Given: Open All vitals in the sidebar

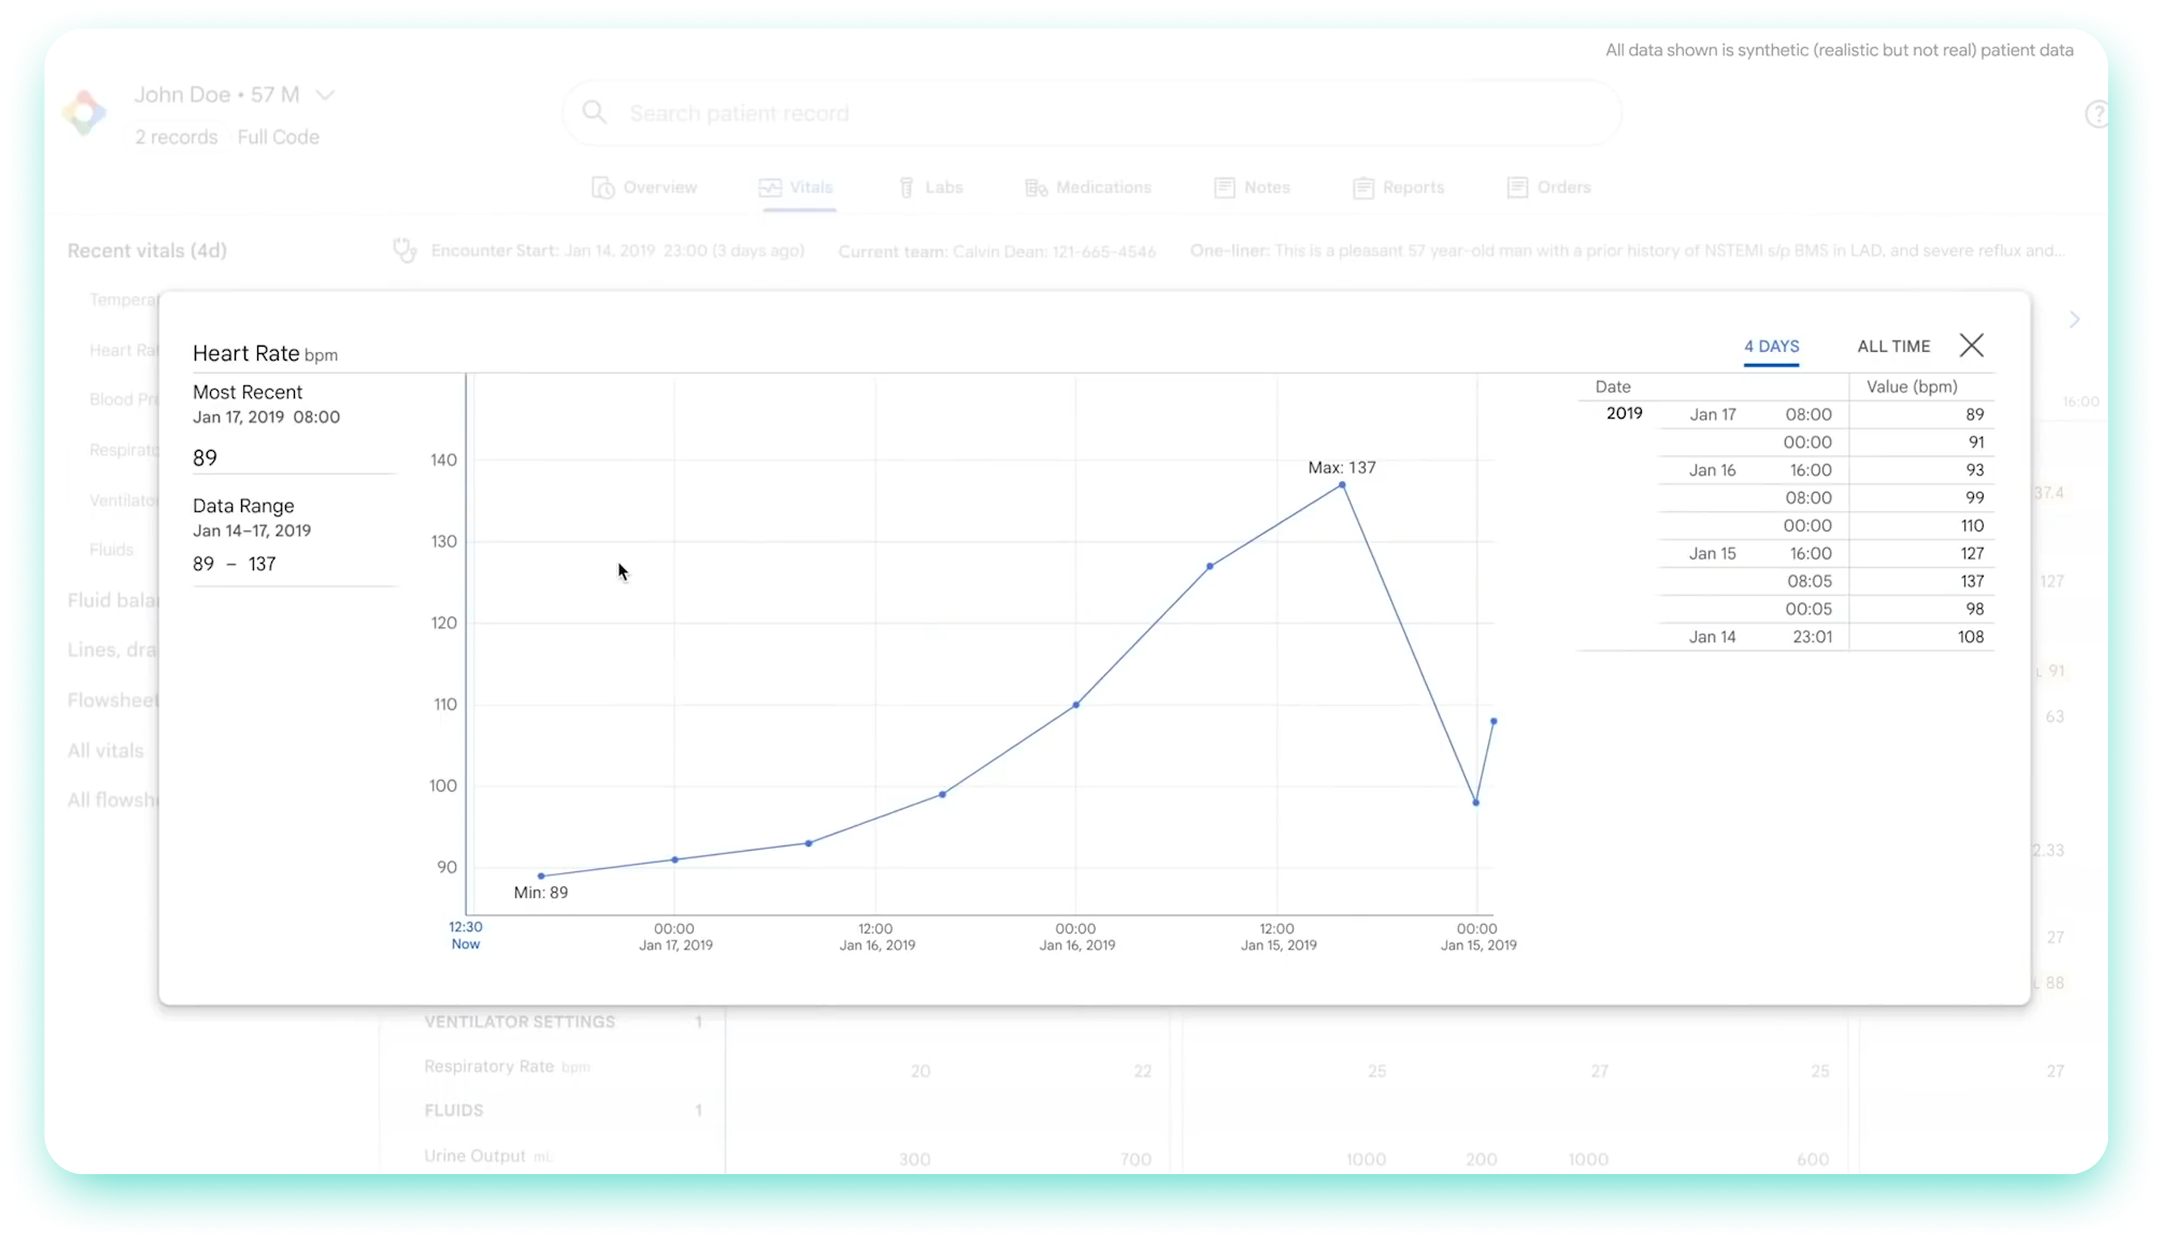Looking at the screenshot, I should click(105, 751).
